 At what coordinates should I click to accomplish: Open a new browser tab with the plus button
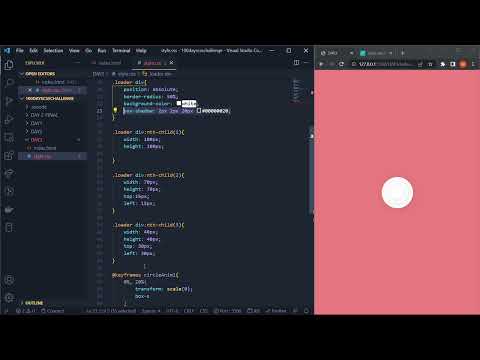coord(402,53)
